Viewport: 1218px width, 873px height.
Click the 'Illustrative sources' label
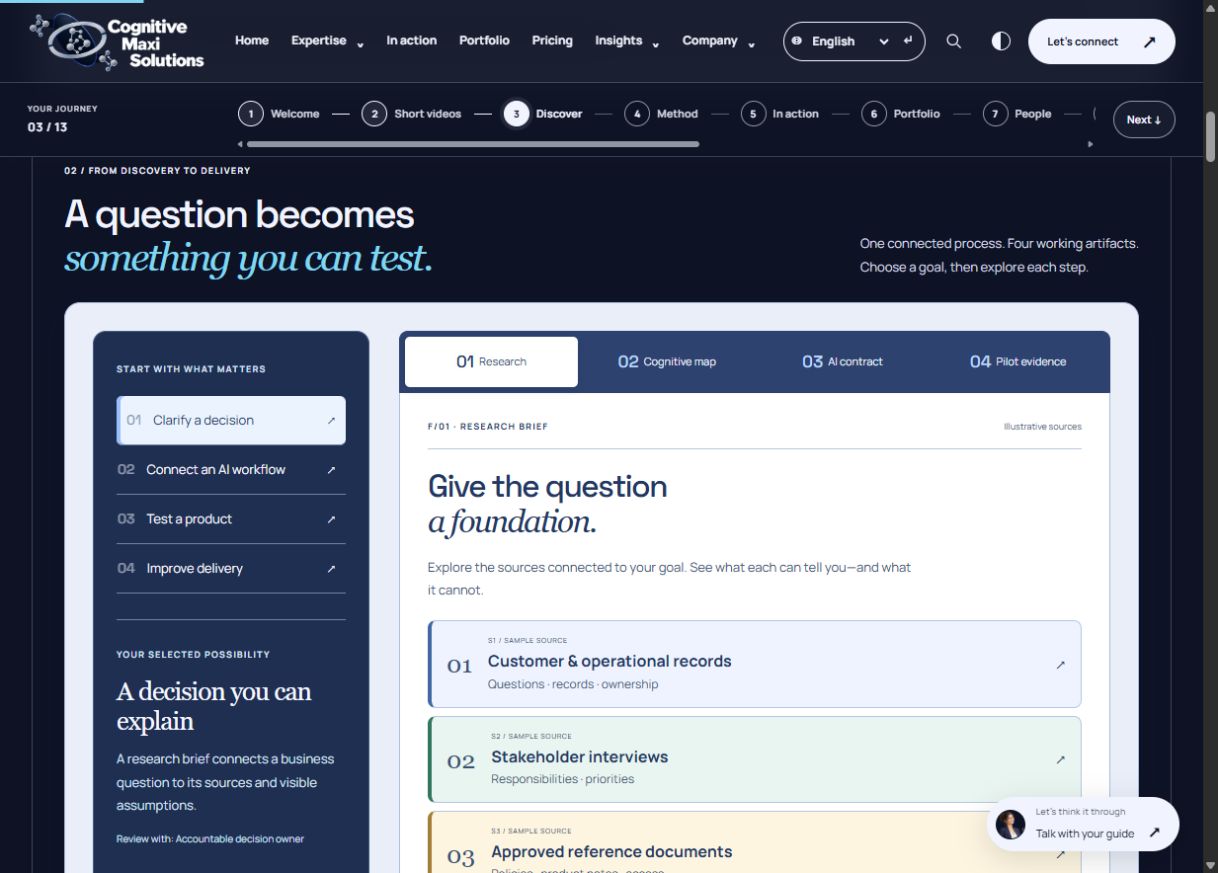click(1042, 427)
